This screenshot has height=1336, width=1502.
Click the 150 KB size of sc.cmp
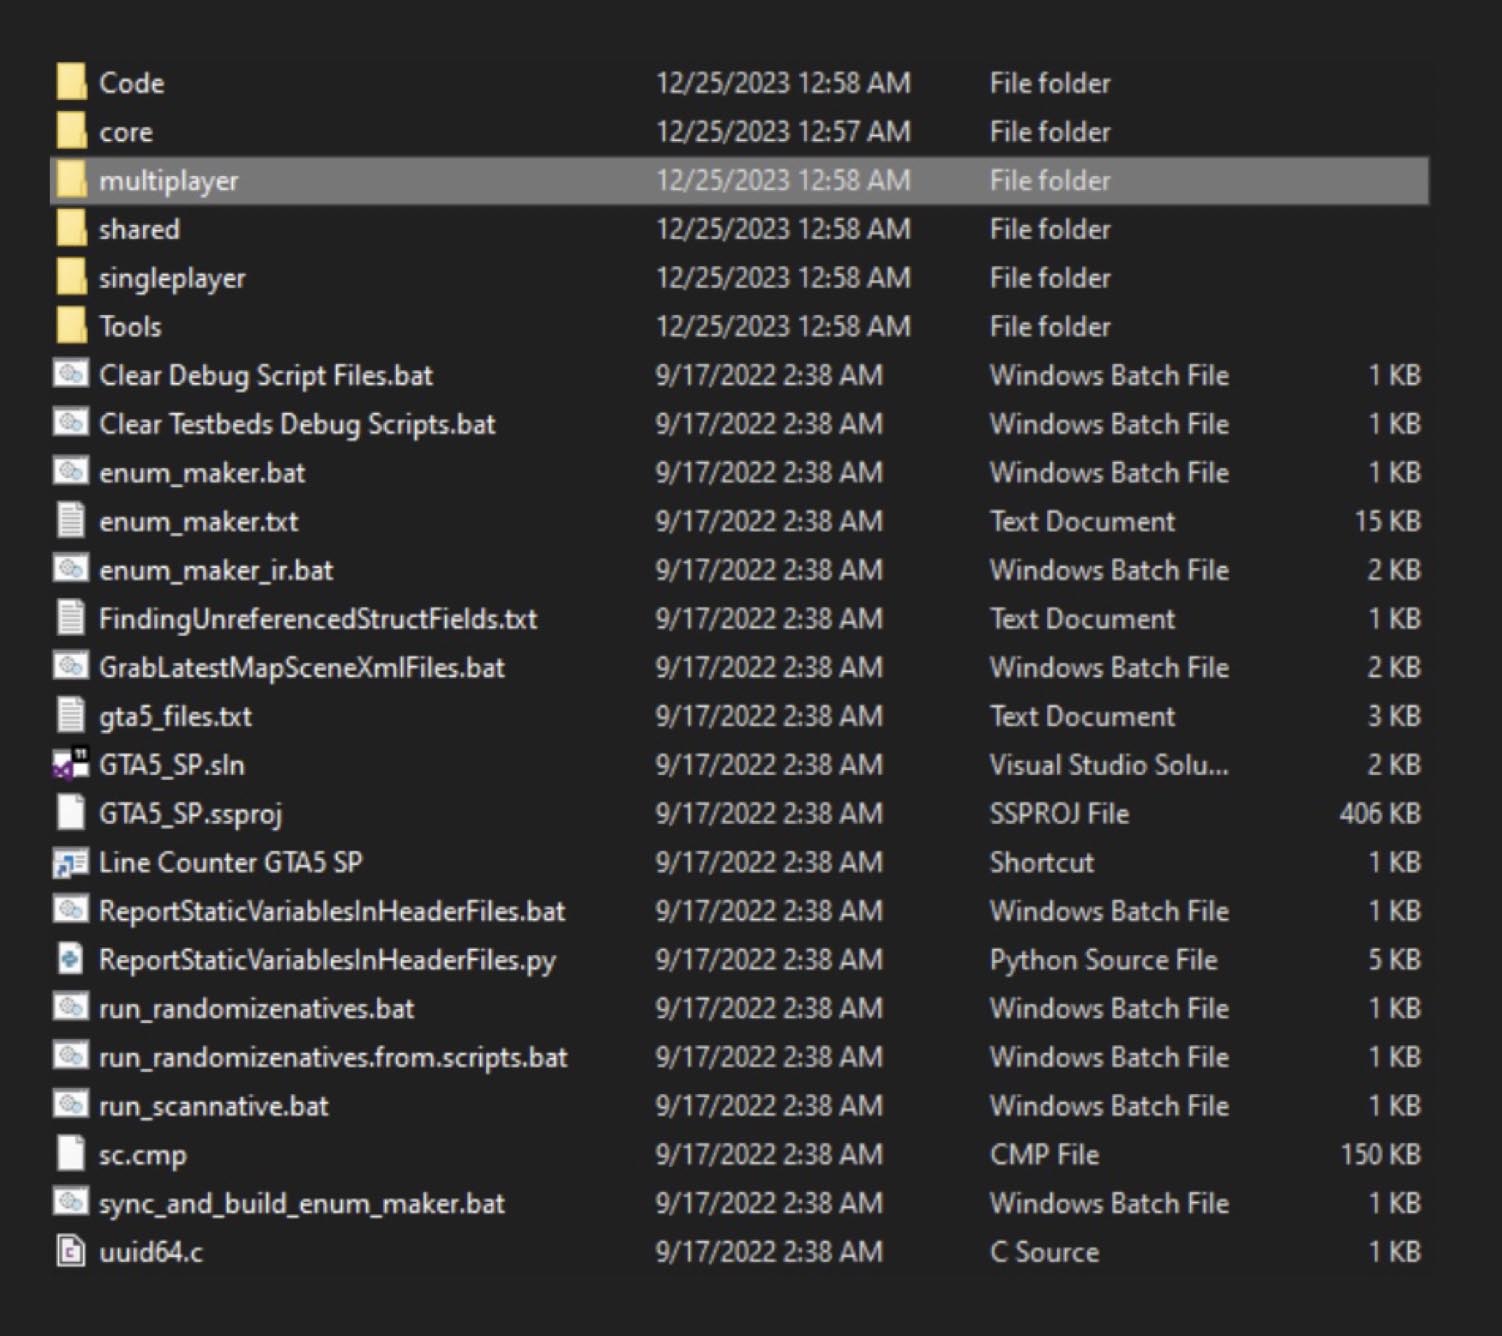[x=1381, y=1154]
